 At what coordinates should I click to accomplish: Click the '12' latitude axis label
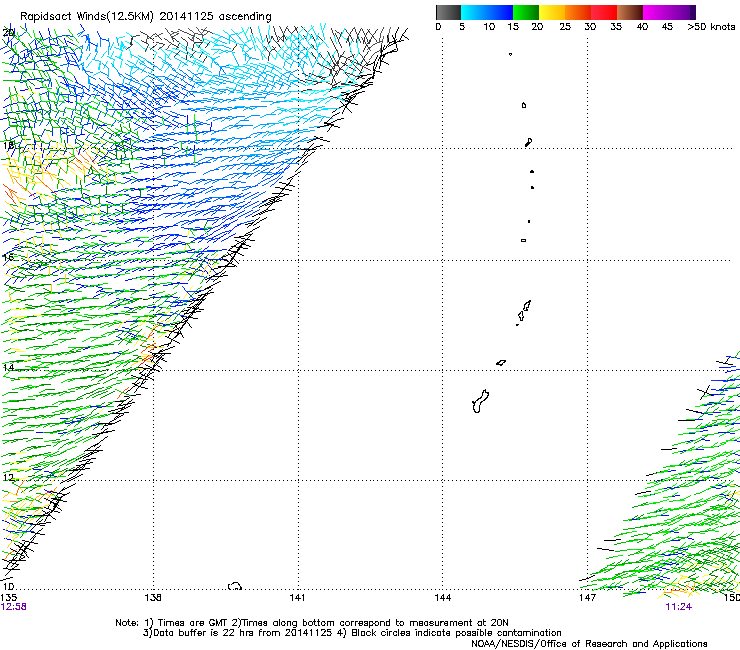(8, 477)
